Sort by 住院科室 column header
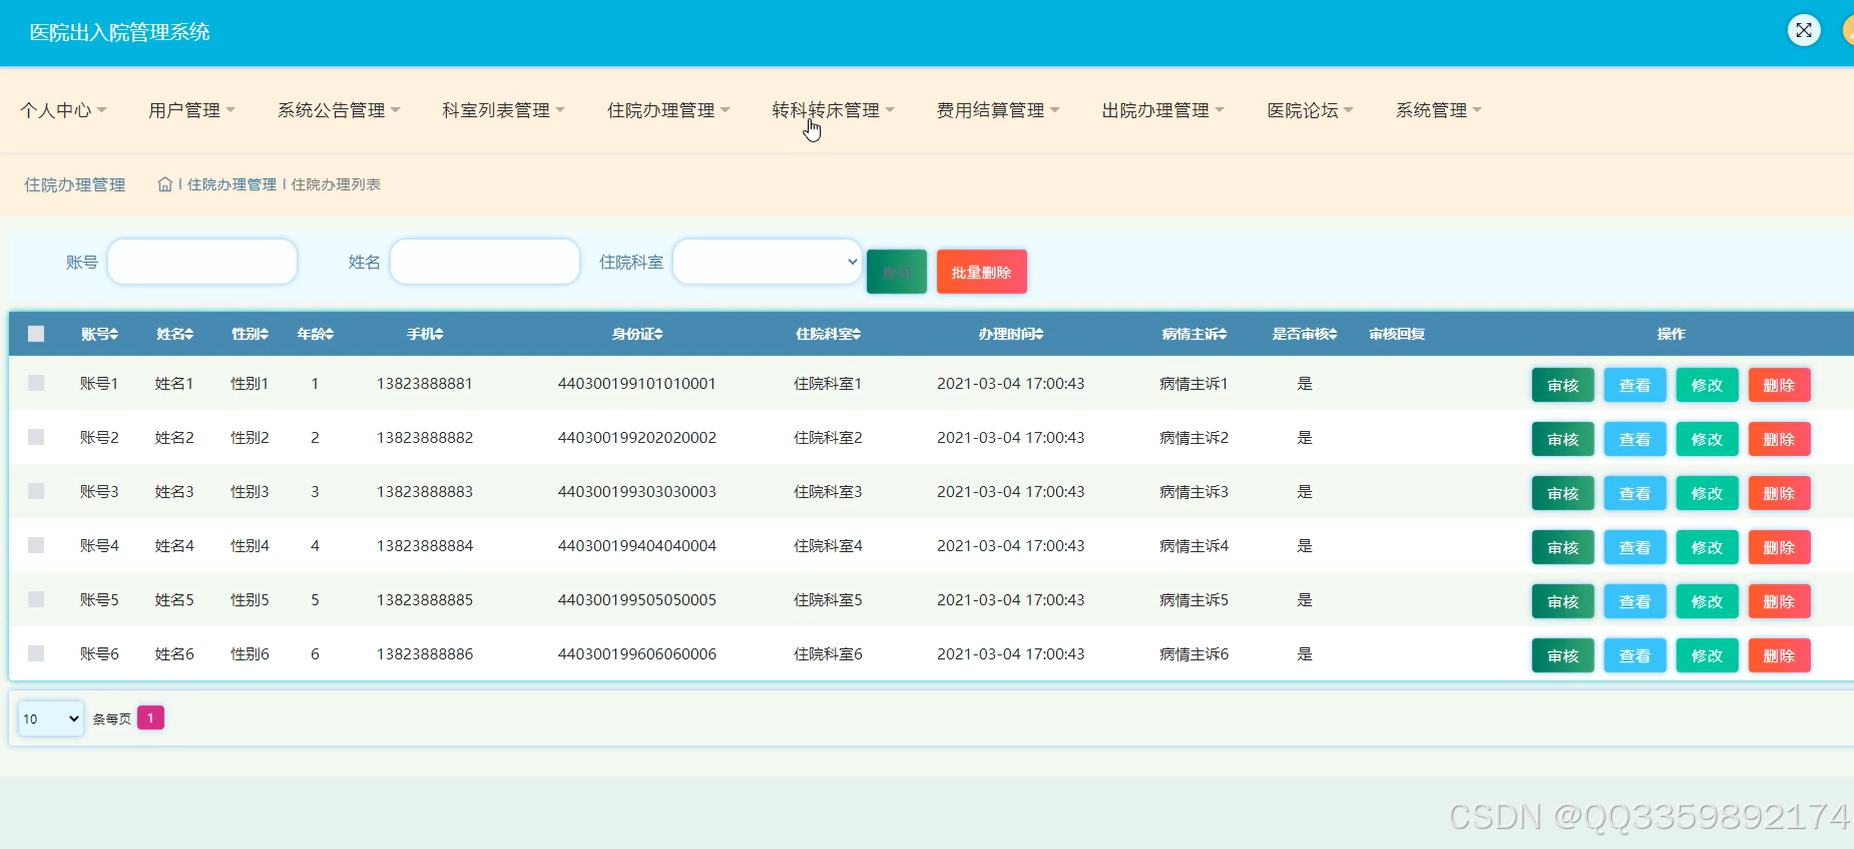Viewport: 1854px width, 849px height. (828, 334)
